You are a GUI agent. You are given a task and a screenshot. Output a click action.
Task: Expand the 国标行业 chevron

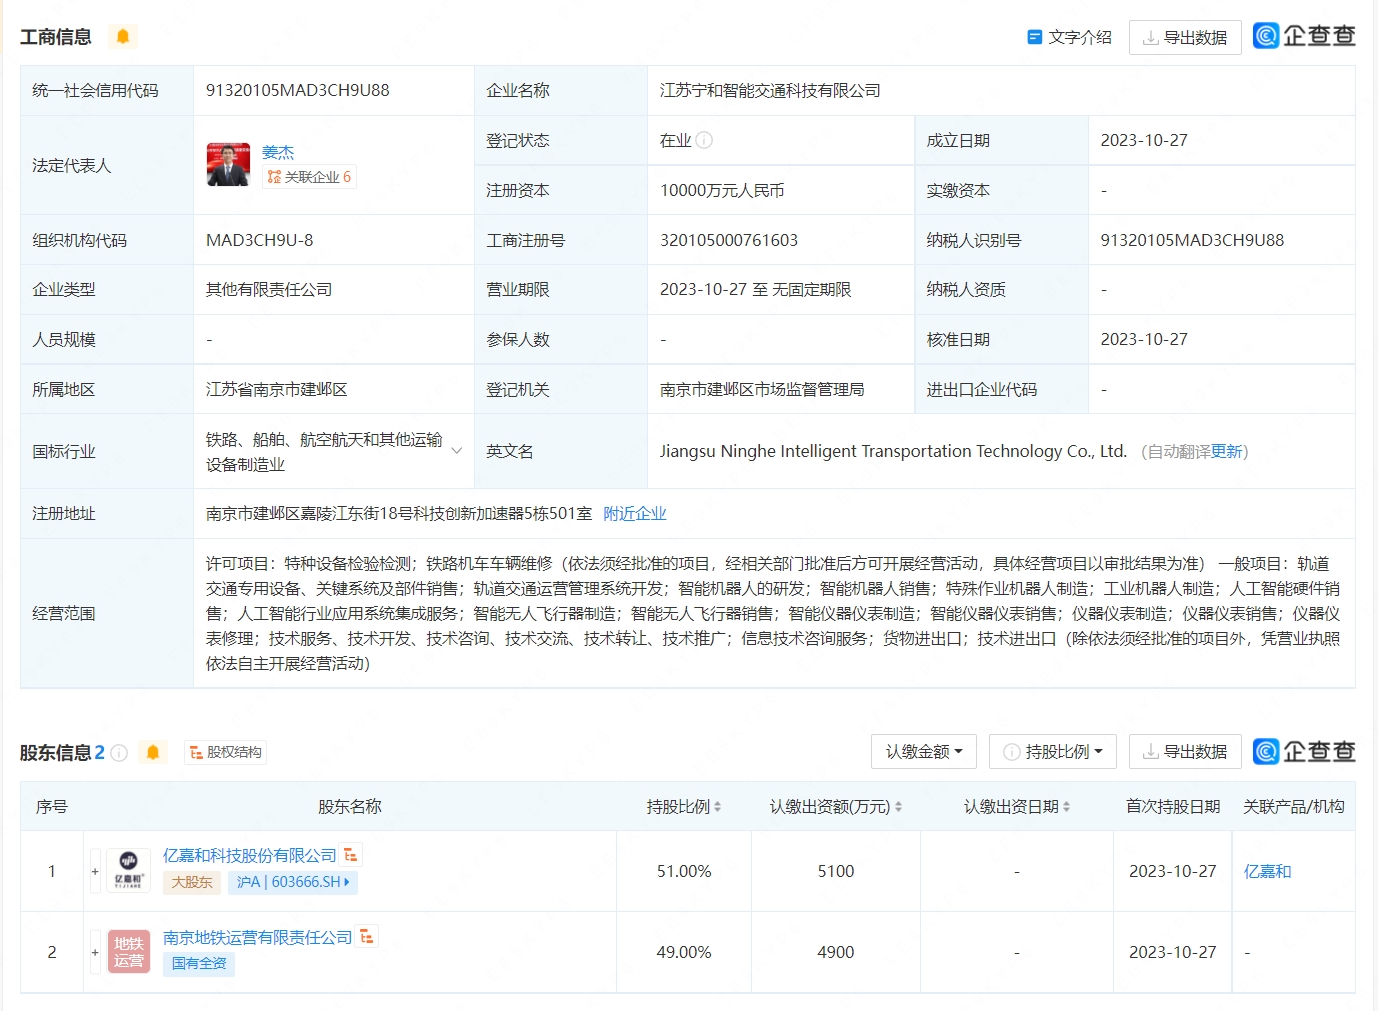coord(457,451)
